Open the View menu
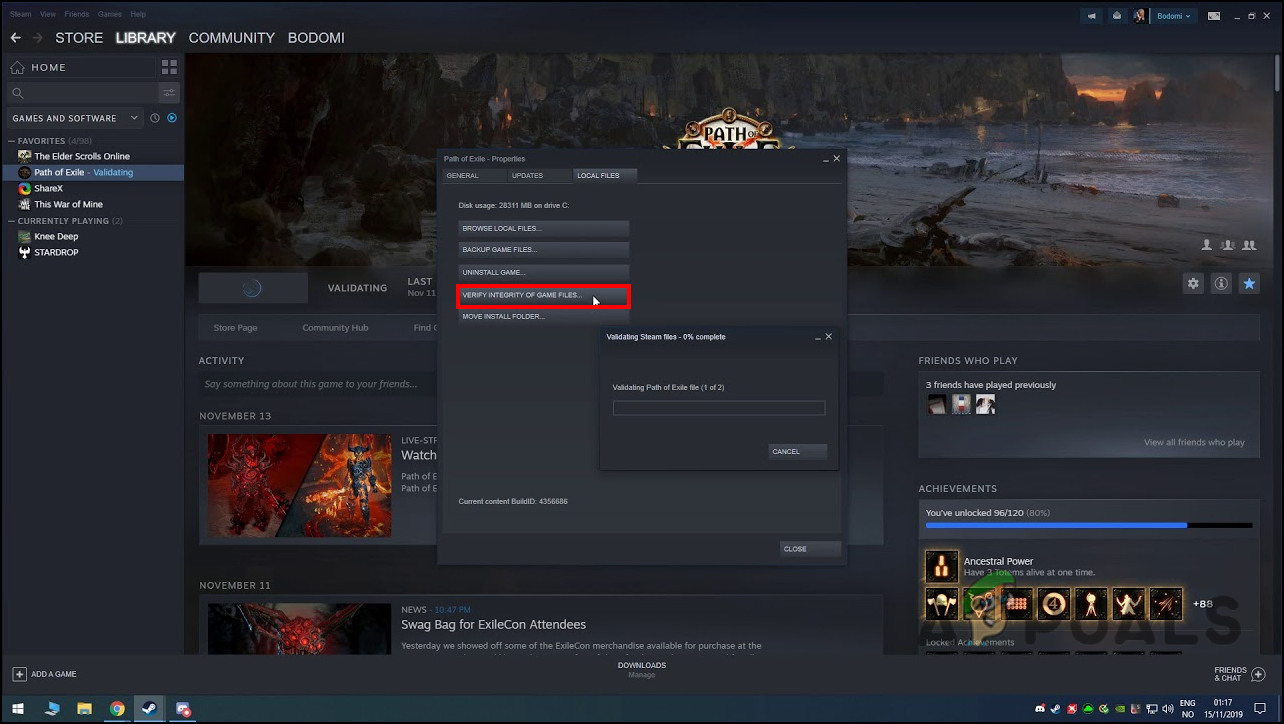The image size is (1284, 724). click(48, 14)
